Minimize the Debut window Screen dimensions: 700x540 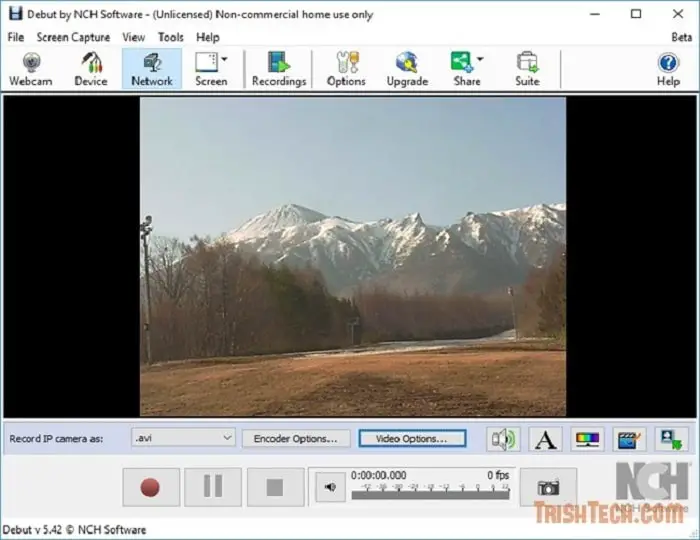point(595,14)
